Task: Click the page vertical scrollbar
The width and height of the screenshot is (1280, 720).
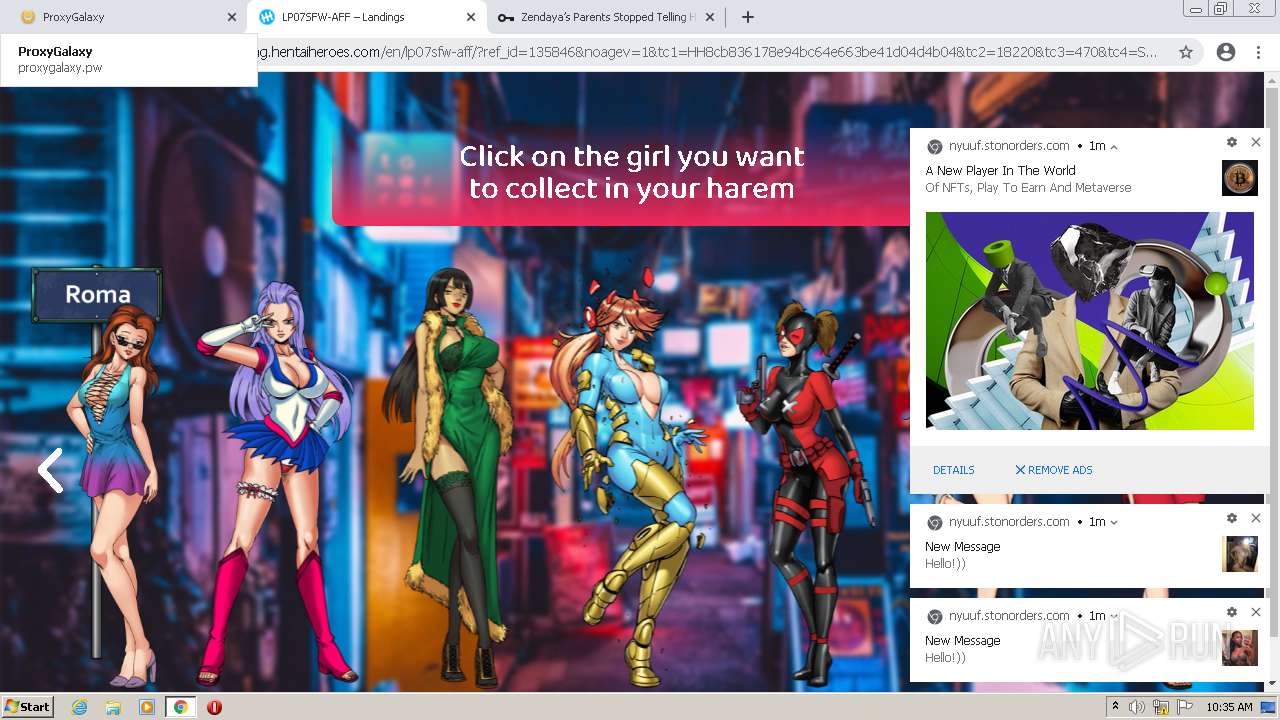Action: [1272, 360]
